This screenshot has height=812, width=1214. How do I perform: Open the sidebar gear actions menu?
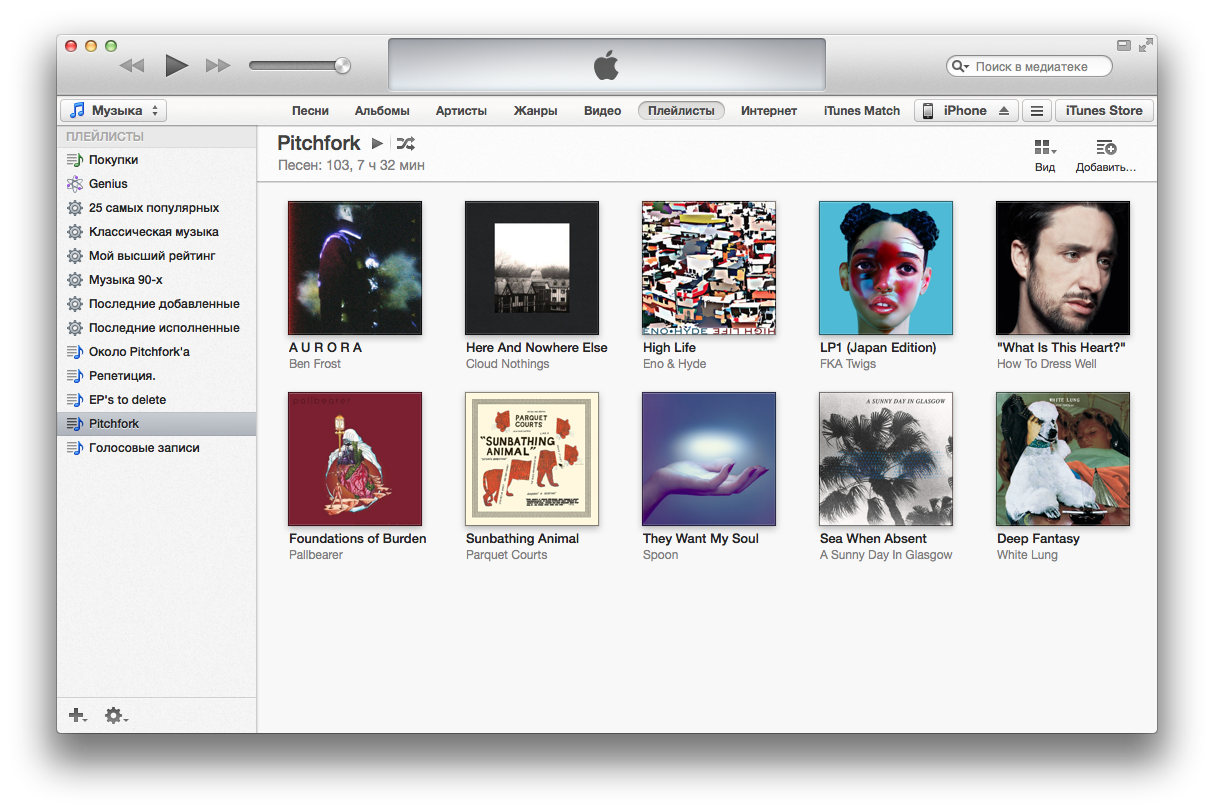pos(116,715)
